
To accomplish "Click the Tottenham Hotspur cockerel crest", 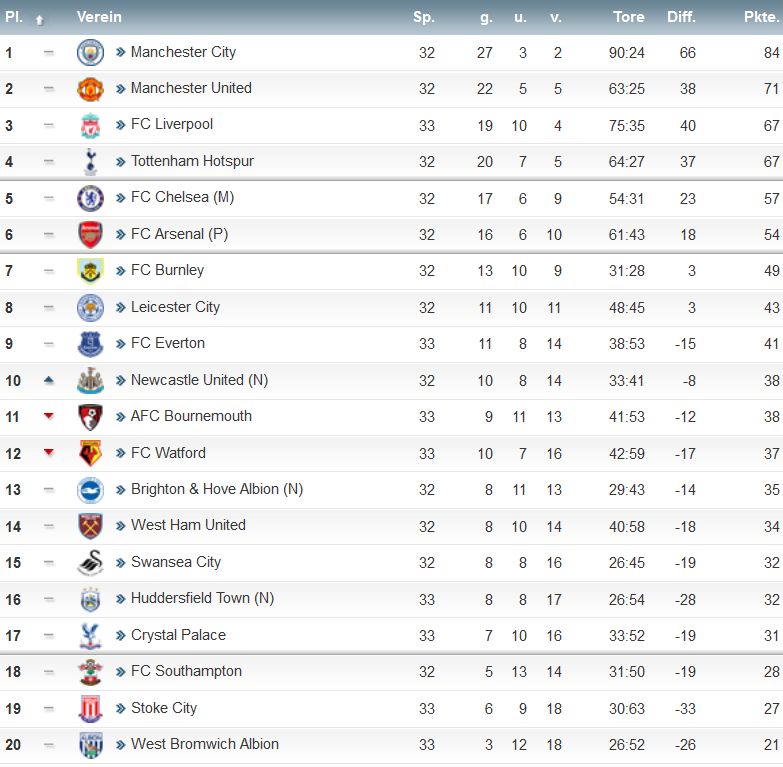I will pyautogui.click(x=90, y=162).
